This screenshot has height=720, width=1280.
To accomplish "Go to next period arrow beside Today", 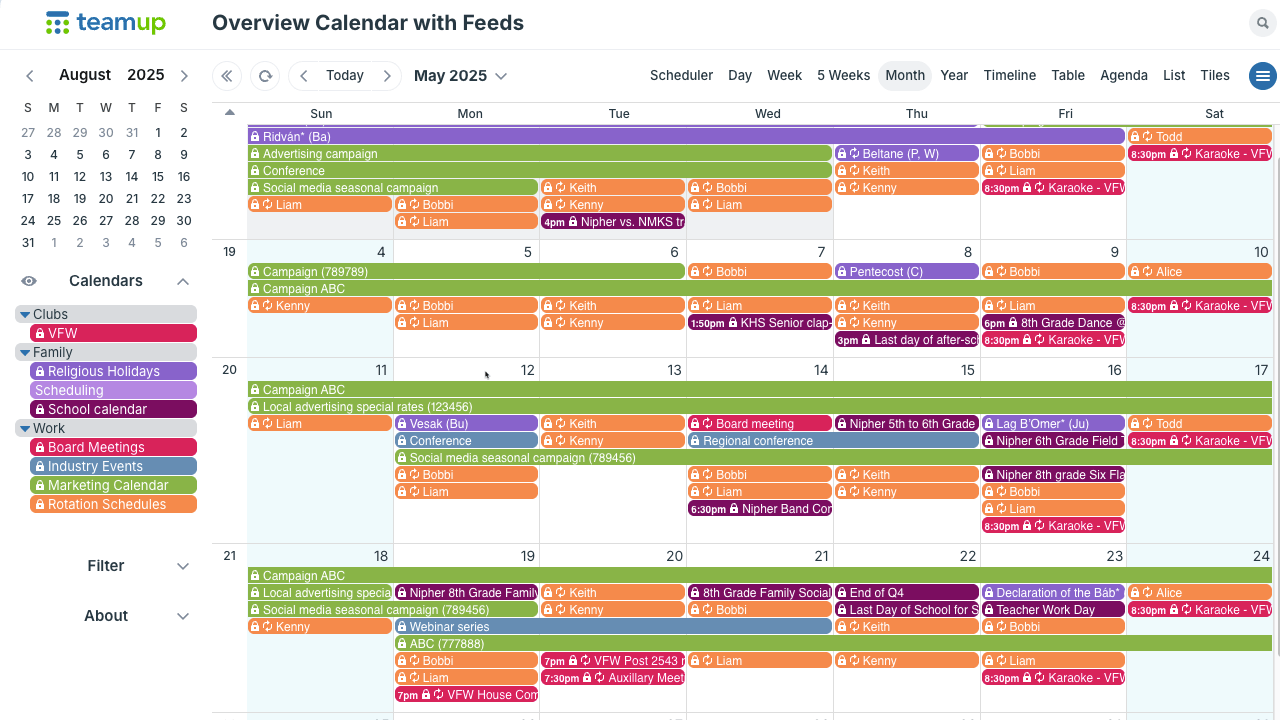I will pyautogui.click(x=387, y=76).
